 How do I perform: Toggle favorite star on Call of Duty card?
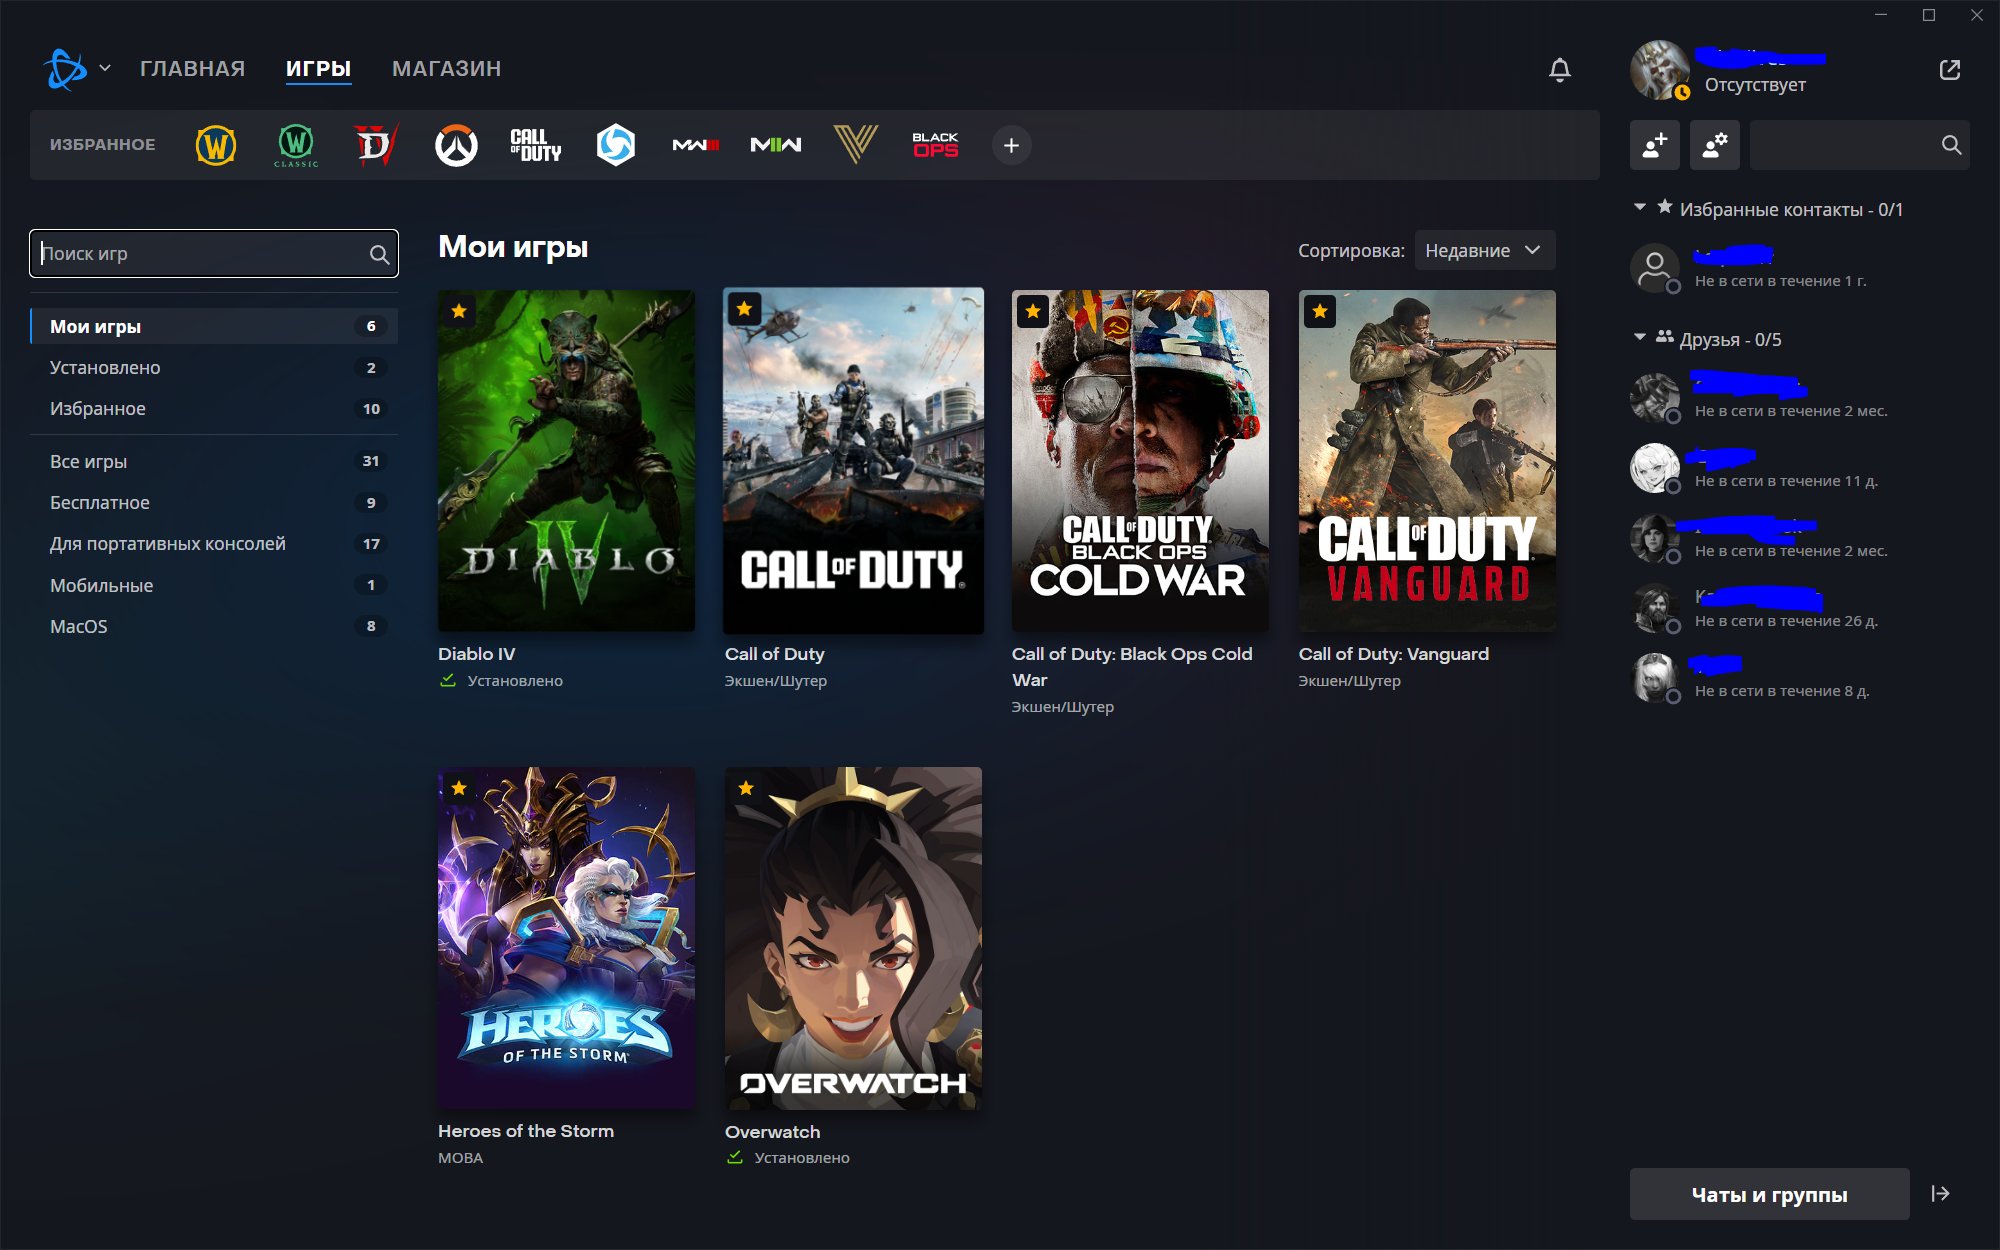click(x=745, y=309)
